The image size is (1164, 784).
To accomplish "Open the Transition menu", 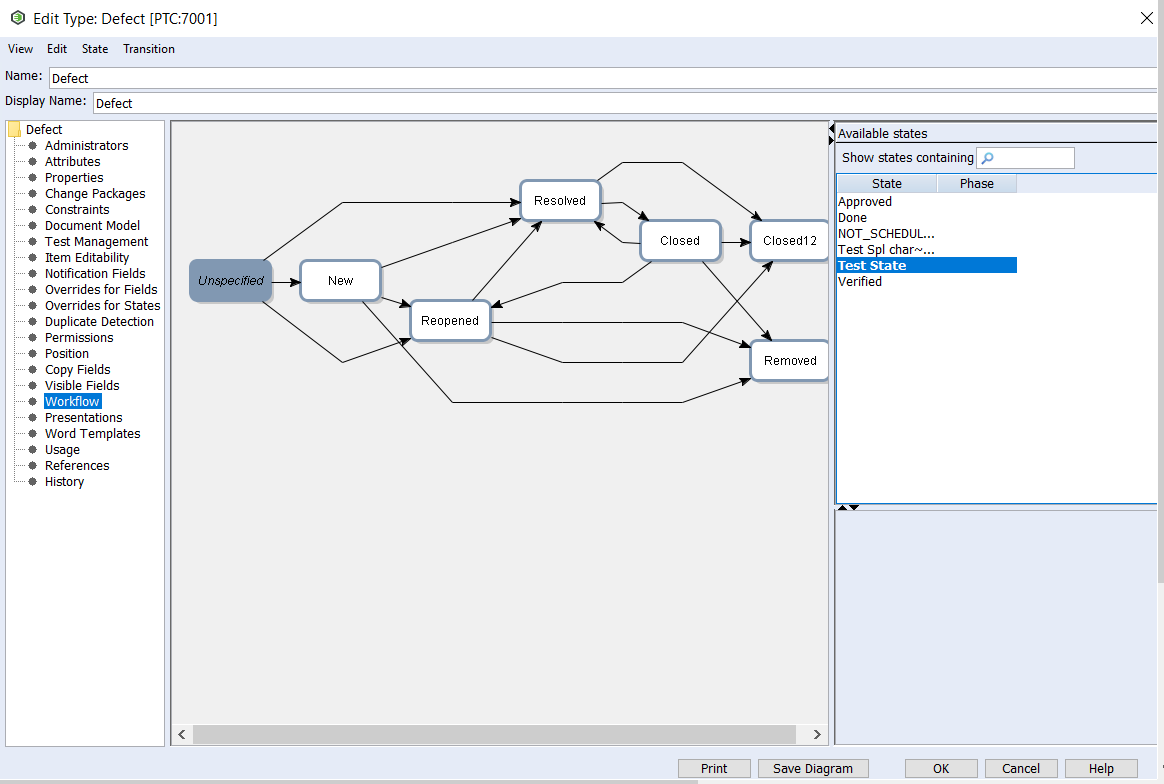I will point(149,49).
